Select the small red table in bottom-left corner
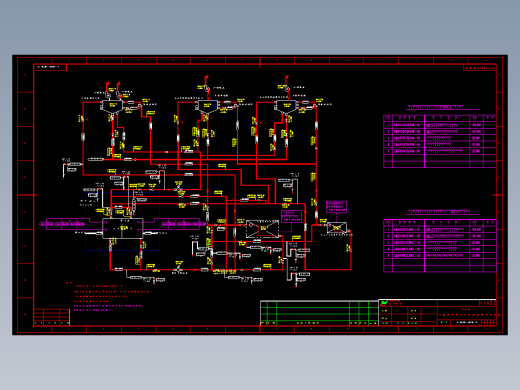This screenshot has height=390, width=520. 52,317
